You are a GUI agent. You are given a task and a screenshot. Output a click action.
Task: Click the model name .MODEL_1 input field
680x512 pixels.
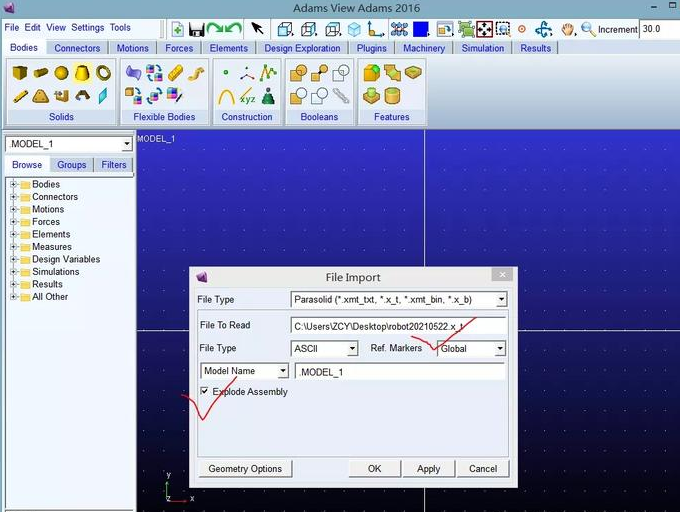pos(400,372)
